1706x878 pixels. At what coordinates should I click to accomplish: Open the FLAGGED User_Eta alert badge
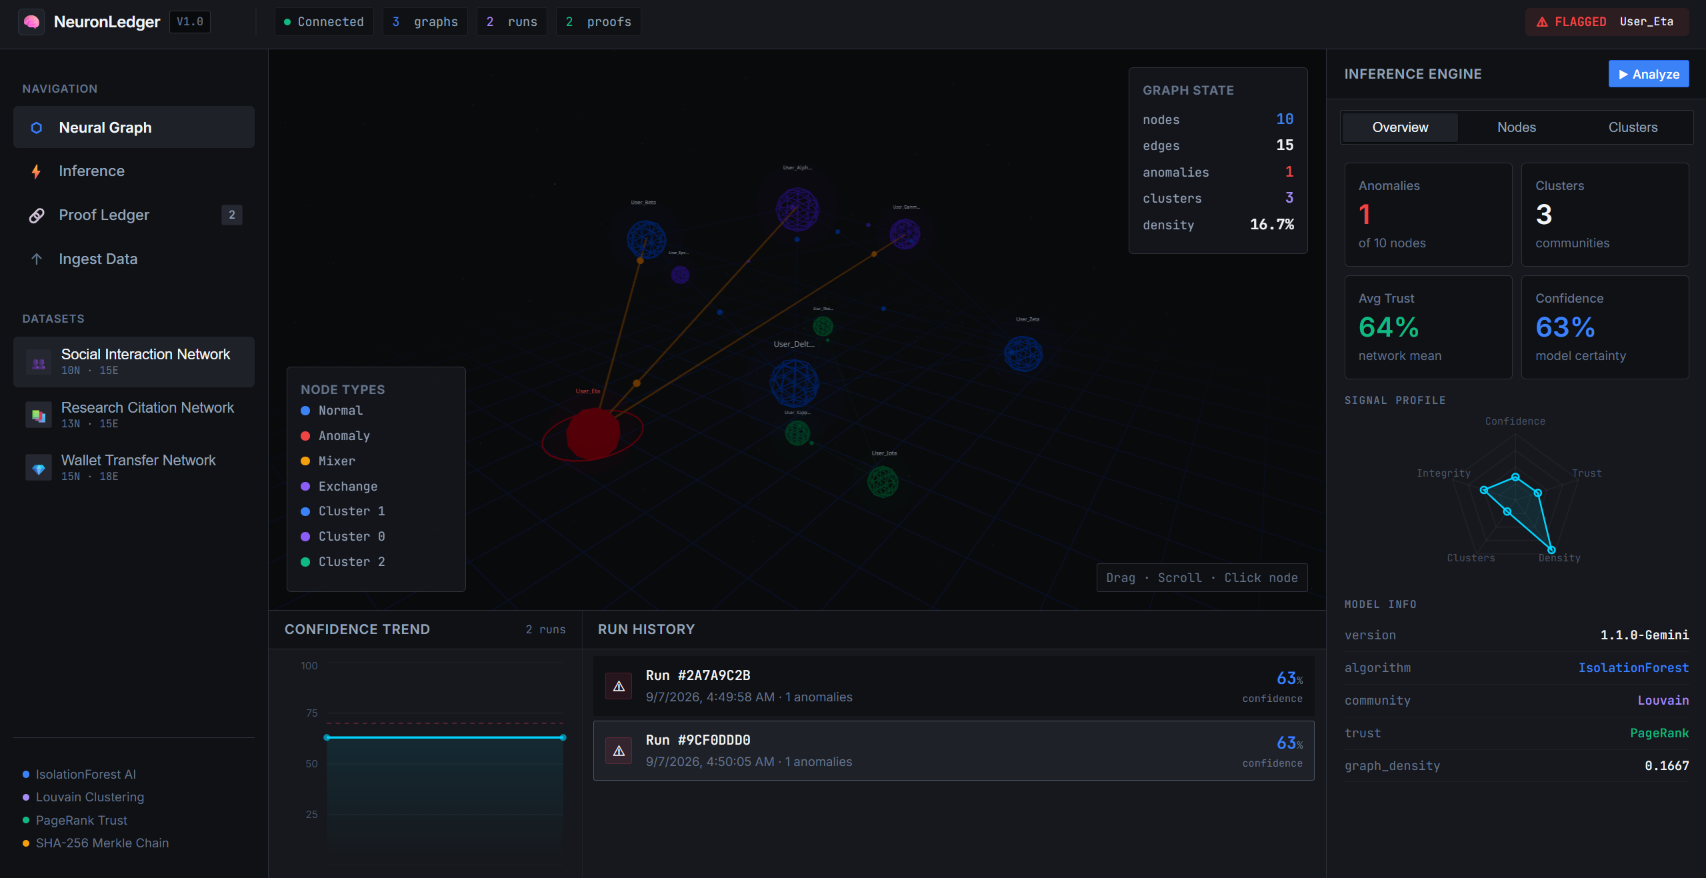click(x=1607, y=22)
